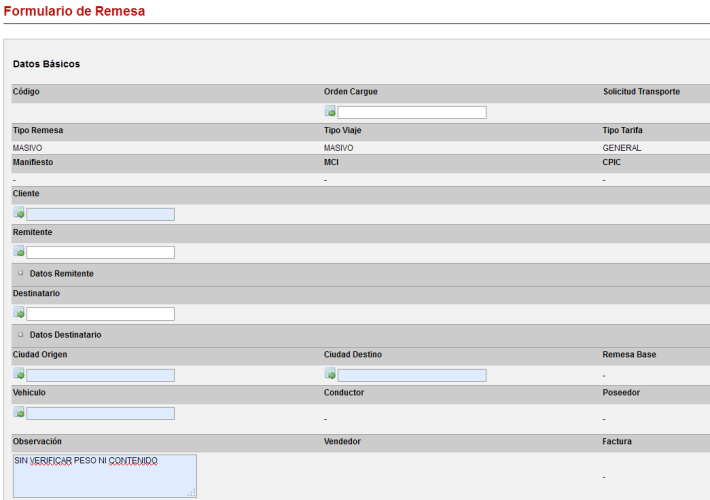This screenshot has height=500, width=710.
Task: Select the Destinatario input field
Action: (100, 314)
